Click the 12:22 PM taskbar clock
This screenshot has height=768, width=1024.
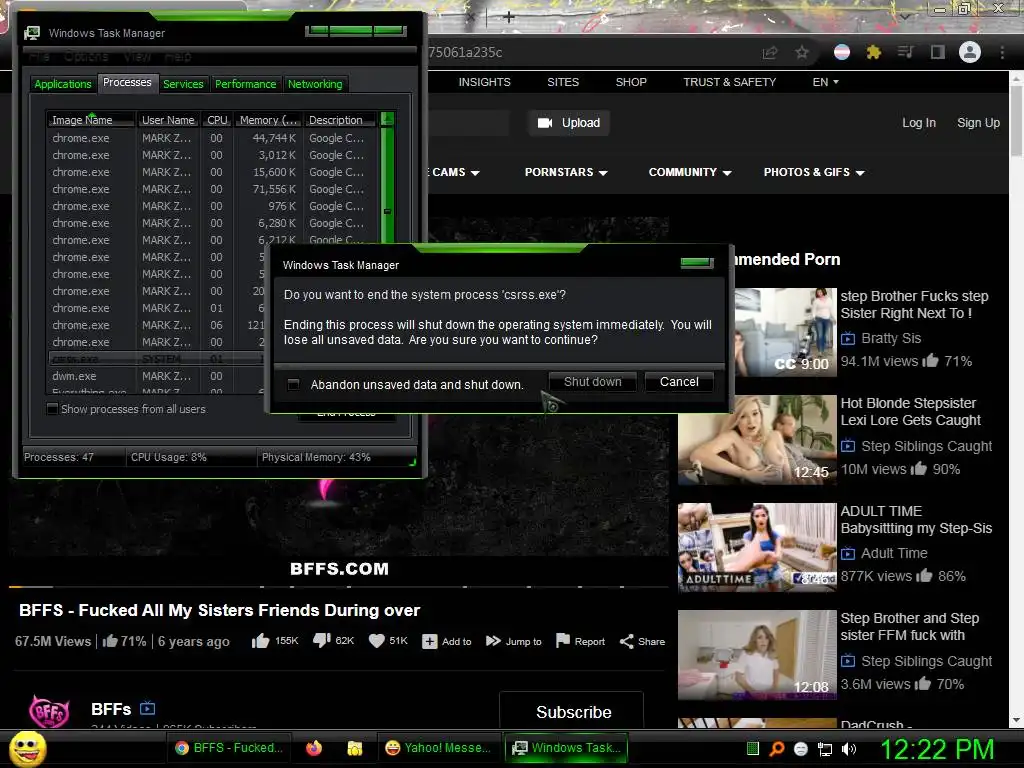tap(938, 749)
